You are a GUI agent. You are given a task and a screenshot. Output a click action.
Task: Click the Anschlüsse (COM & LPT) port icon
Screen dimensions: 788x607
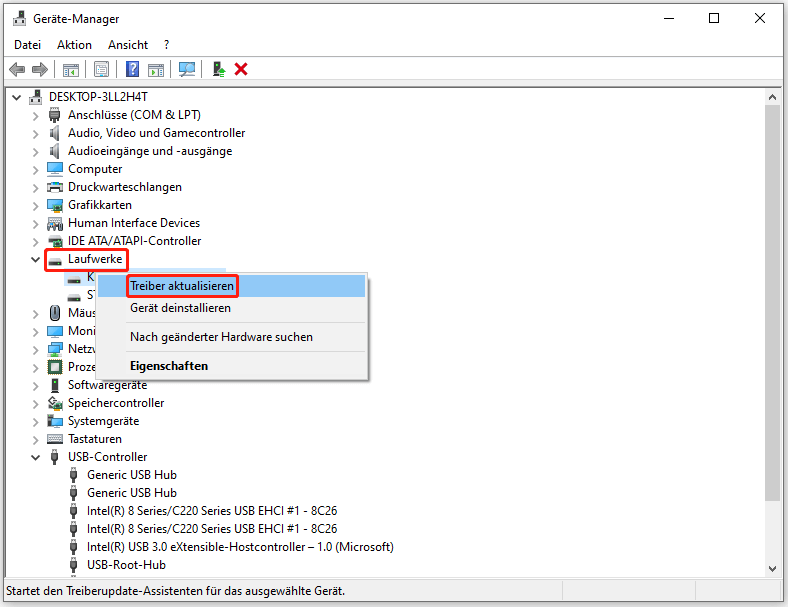[55, 115]
